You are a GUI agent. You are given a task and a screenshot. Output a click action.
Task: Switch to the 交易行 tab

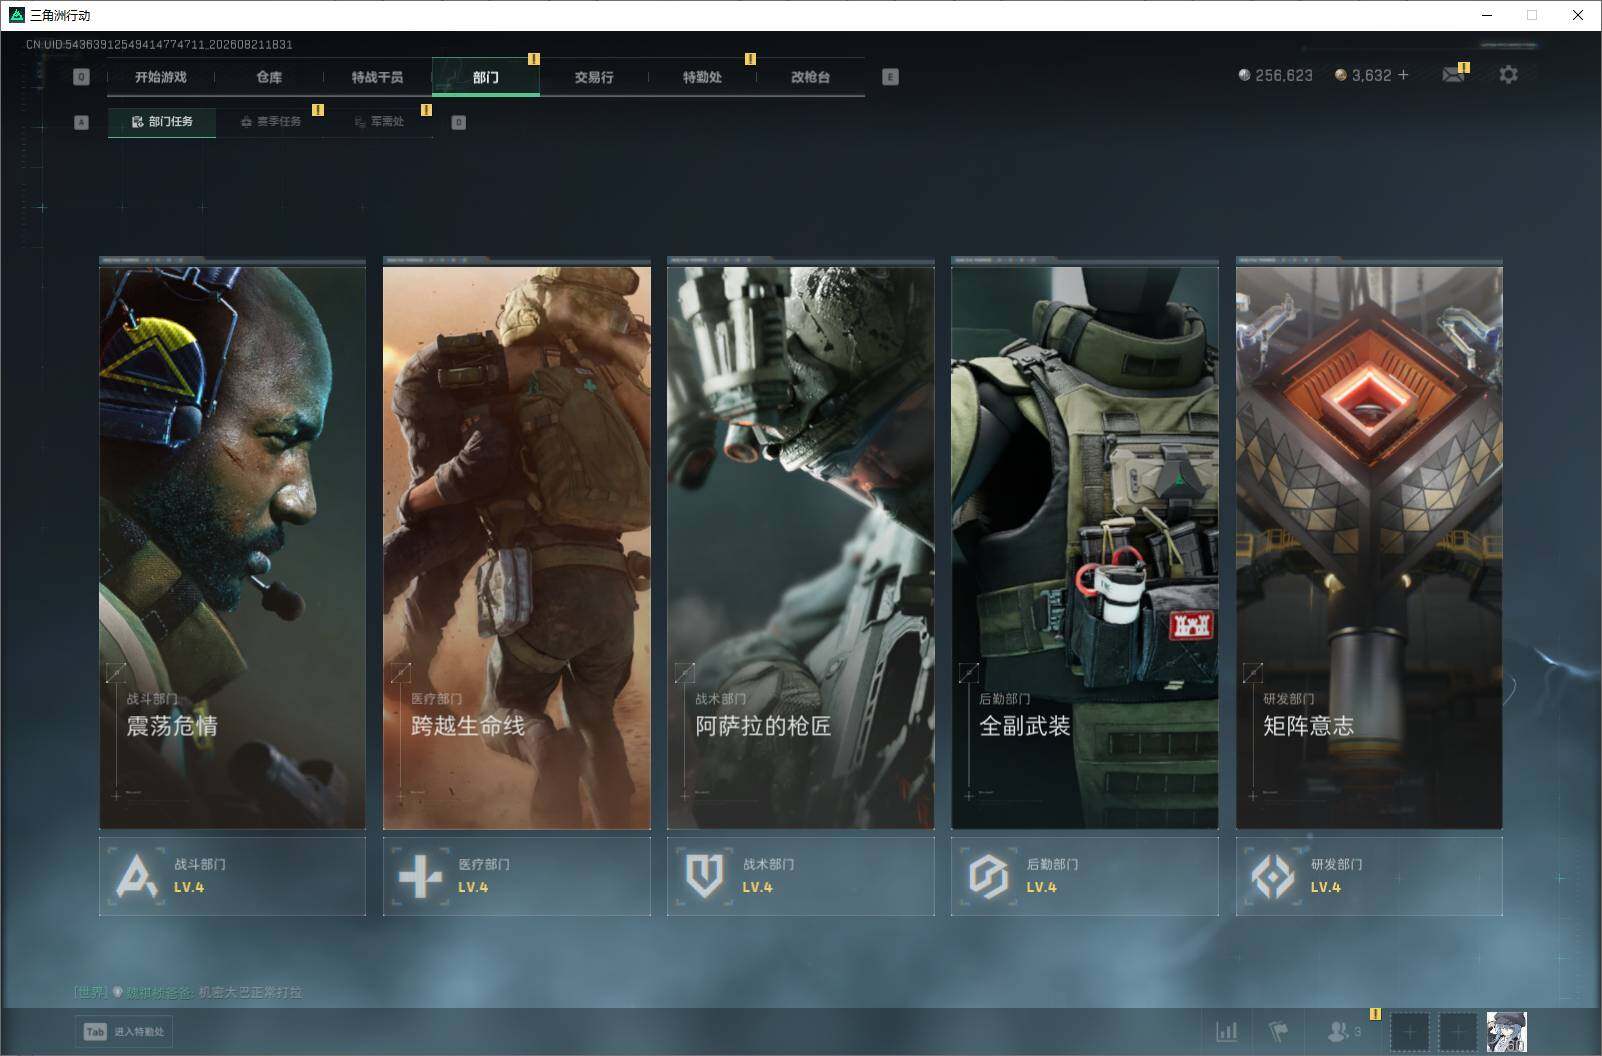coord(594,77)
